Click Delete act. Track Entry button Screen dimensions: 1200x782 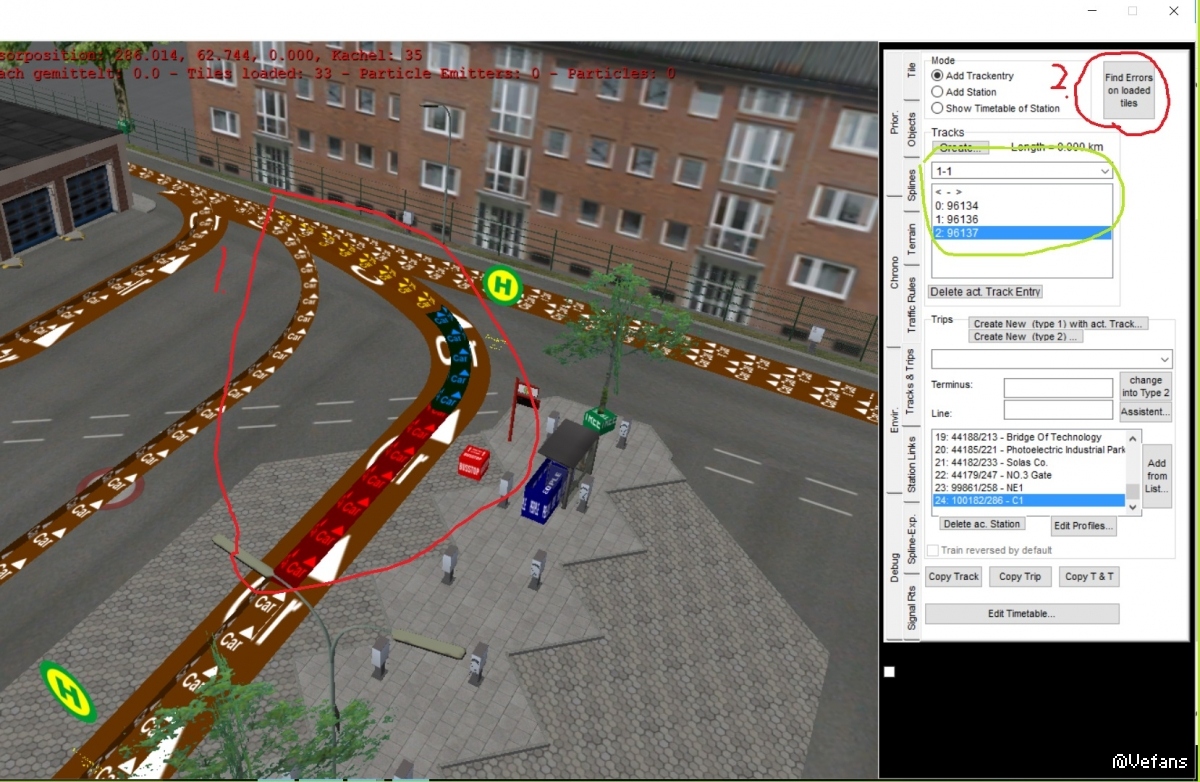[x=985, y=292]
